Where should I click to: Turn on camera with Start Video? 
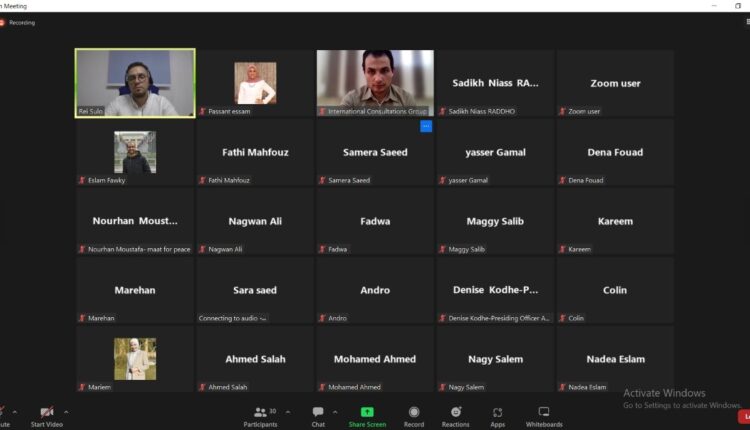coord(47,415)
